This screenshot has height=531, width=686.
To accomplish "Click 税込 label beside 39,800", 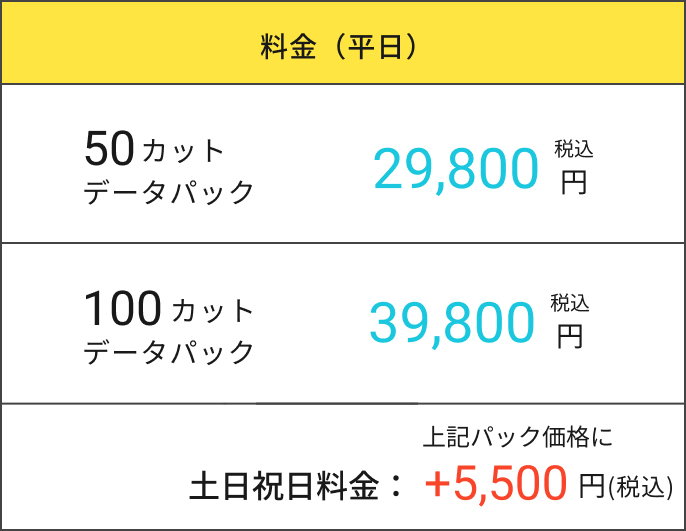I will coord(570,302).
